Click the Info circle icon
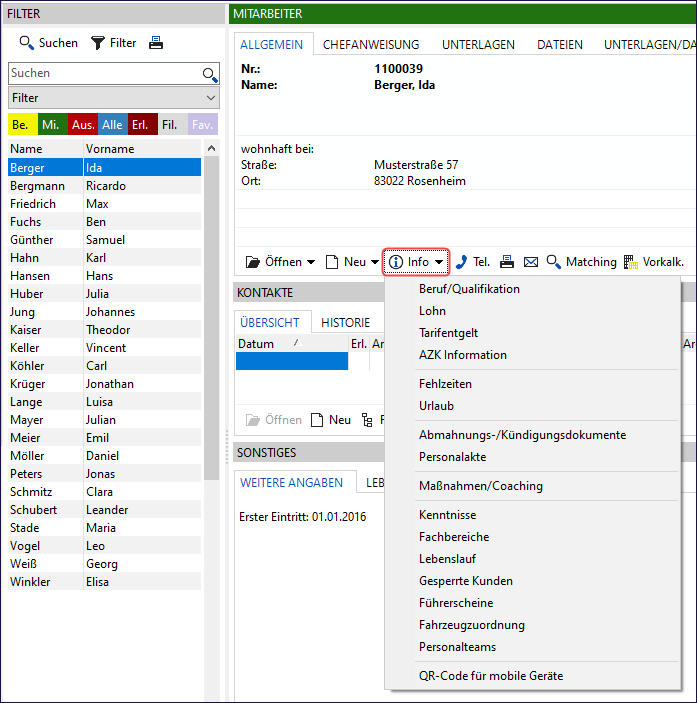The image size is (697, 703). (x=395, y=262)
